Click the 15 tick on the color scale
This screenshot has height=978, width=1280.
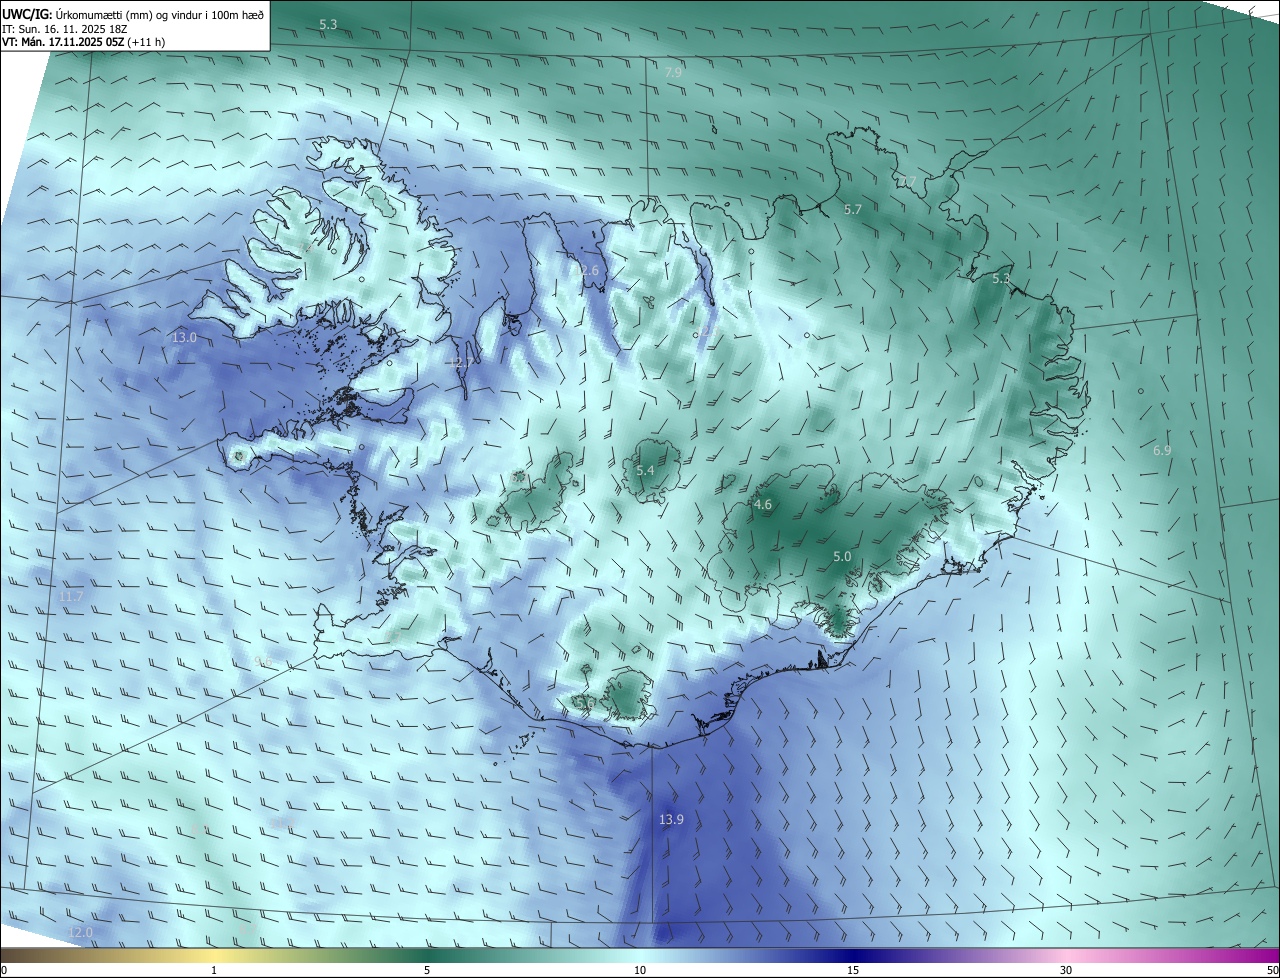(x=853, y=970)
